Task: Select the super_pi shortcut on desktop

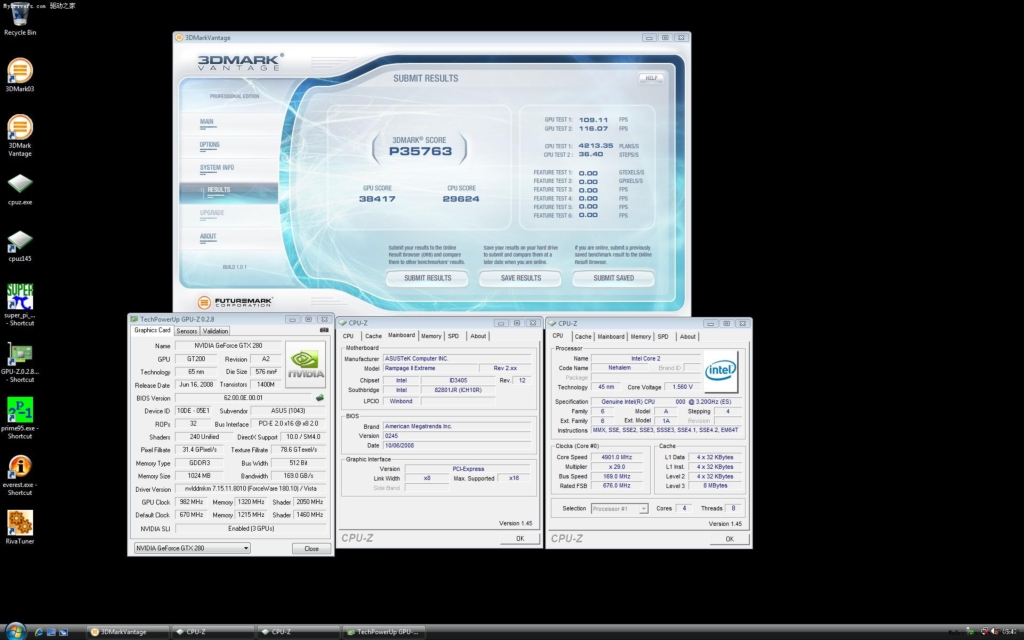Action: point(20,304)
